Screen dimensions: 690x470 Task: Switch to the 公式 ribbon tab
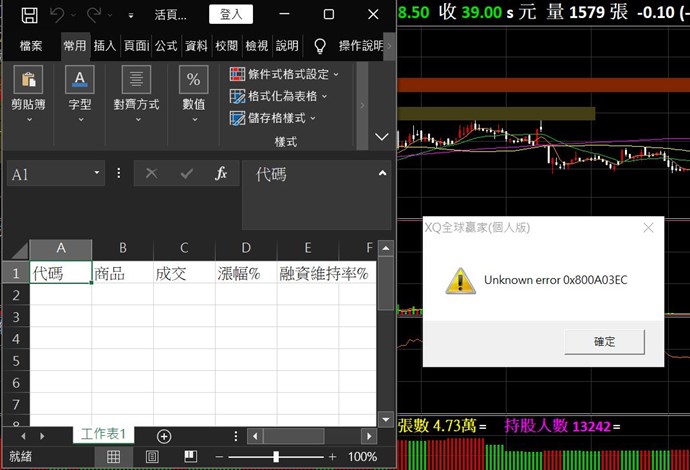(x=166, y=46)
